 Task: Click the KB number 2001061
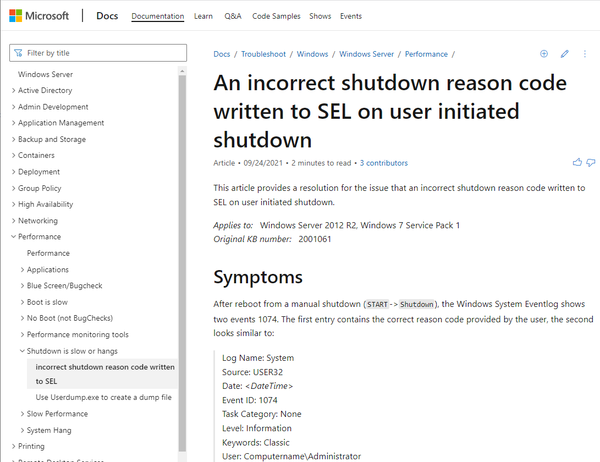(315, 239)
